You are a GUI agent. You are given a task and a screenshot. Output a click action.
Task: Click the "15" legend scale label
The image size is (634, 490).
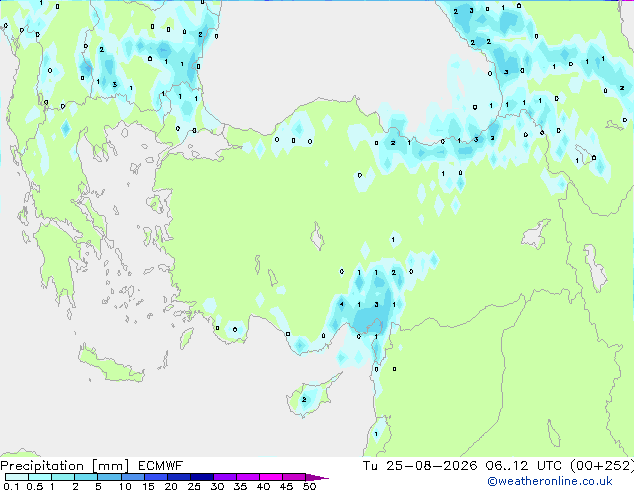tap(148, 486)
